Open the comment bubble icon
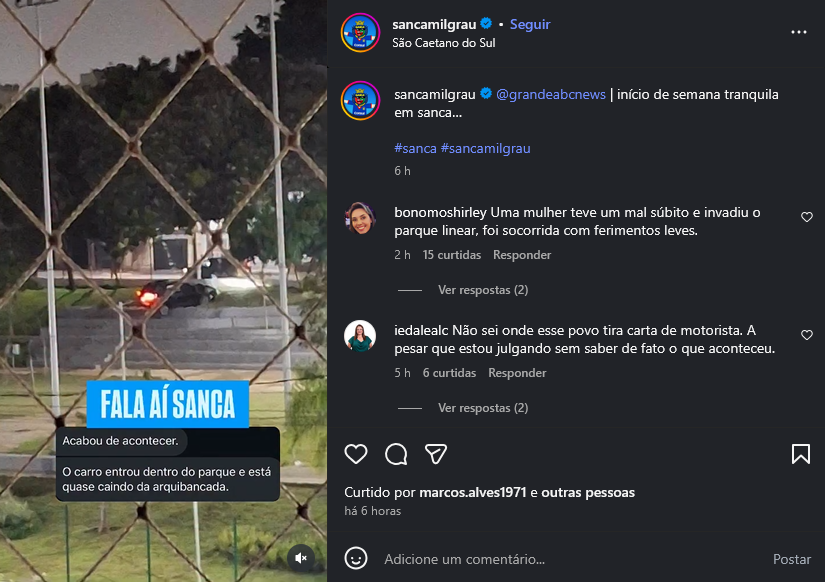 click(396, 454)
